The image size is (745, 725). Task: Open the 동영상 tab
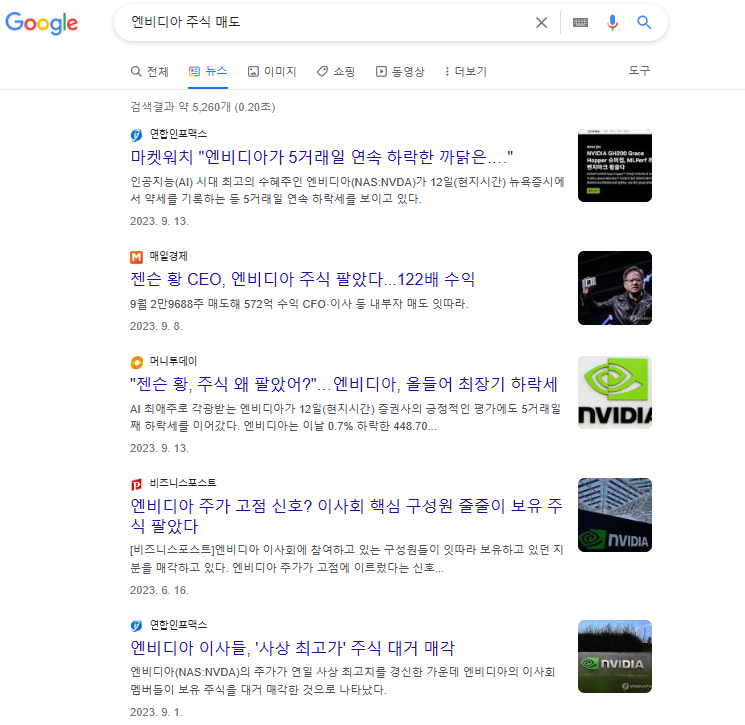tap(400, 71)
